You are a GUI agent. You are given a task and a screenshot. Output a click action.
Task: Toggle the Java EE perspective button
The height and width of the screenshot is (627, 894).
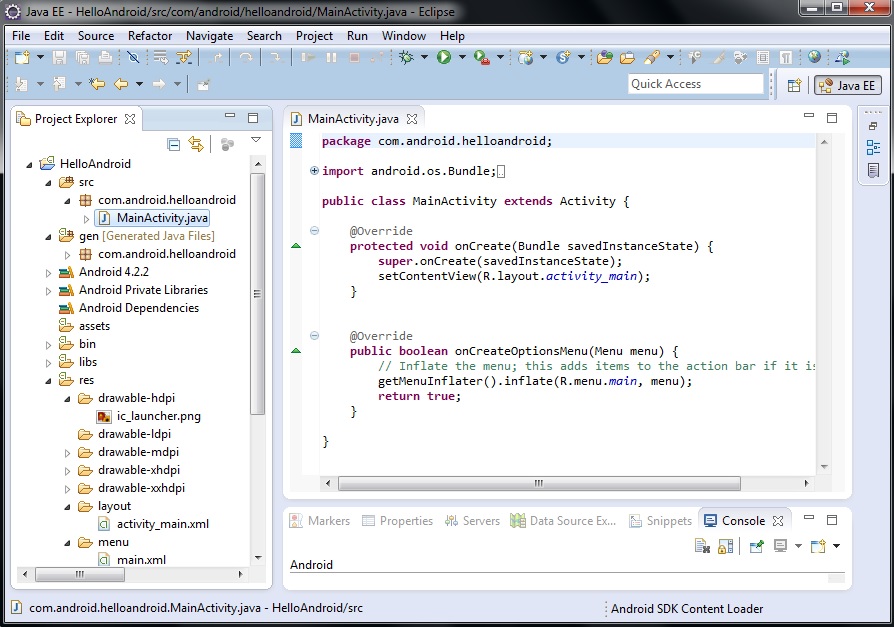point(848,86)
